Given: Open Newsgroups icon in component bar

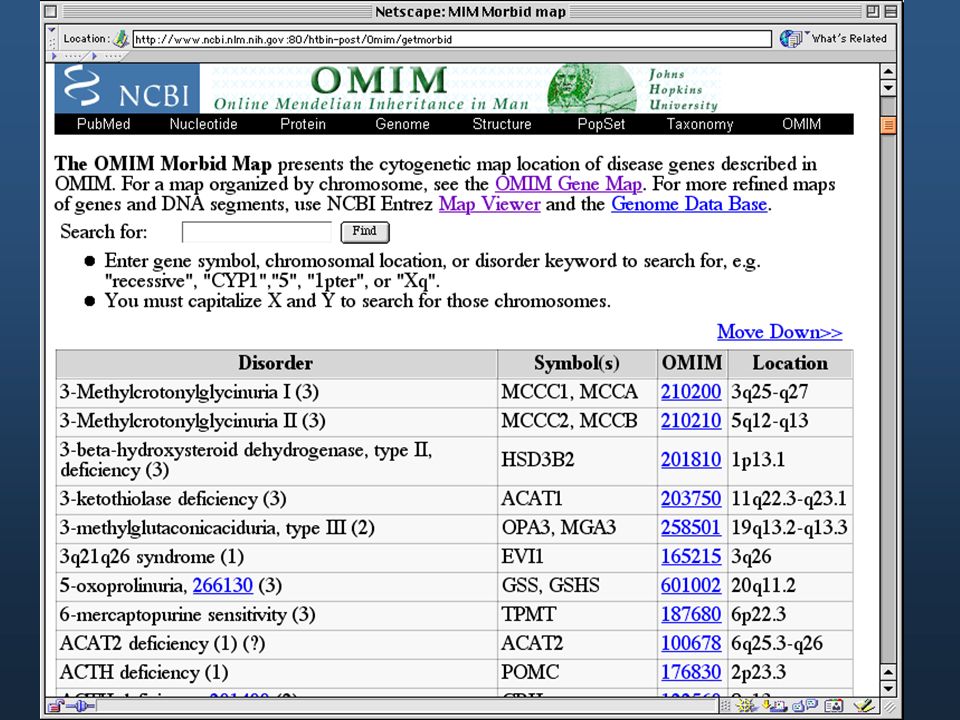Looking at the screenshot, I should coord(804,706).
